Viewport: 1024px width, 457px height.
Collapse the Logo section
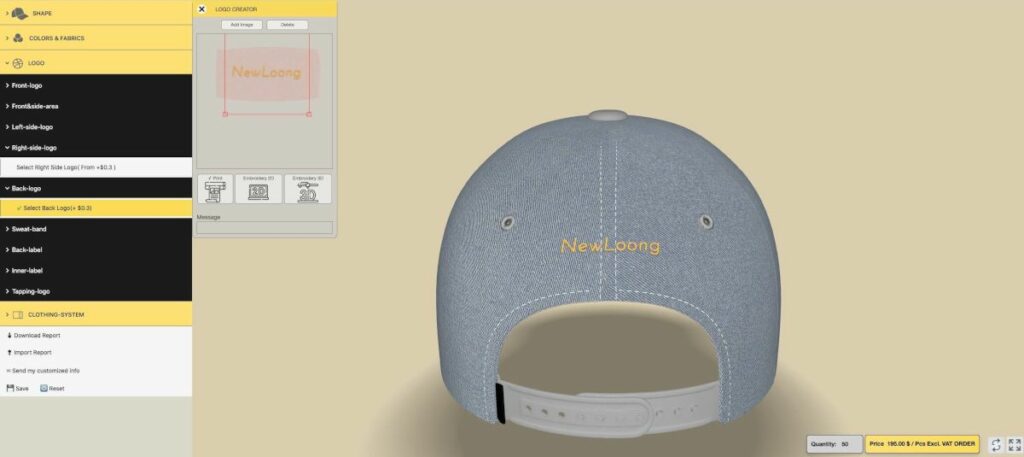[x=96, y=63]
